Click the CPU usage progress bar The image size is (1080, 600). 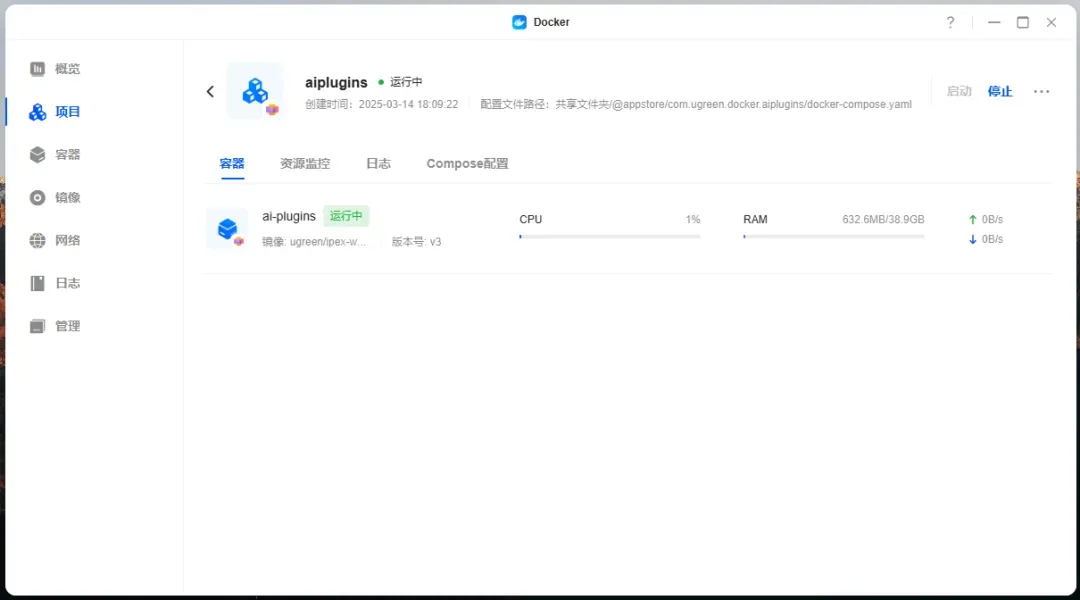pos(610,237)
